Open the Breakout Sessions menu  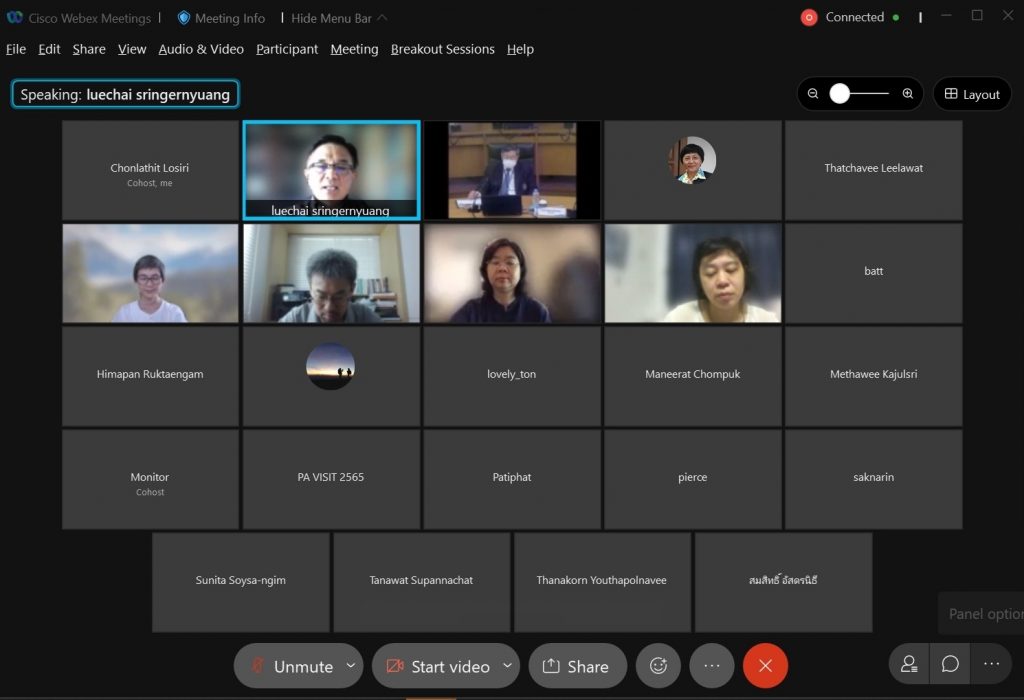point(442,49)
